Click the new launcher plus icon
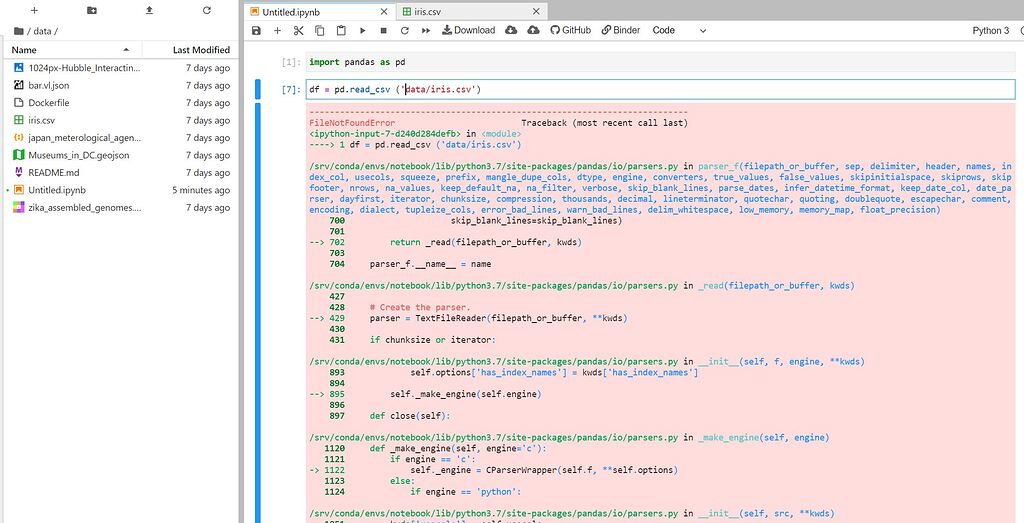Screen dimensions: 1024x523 coord(33,10)
